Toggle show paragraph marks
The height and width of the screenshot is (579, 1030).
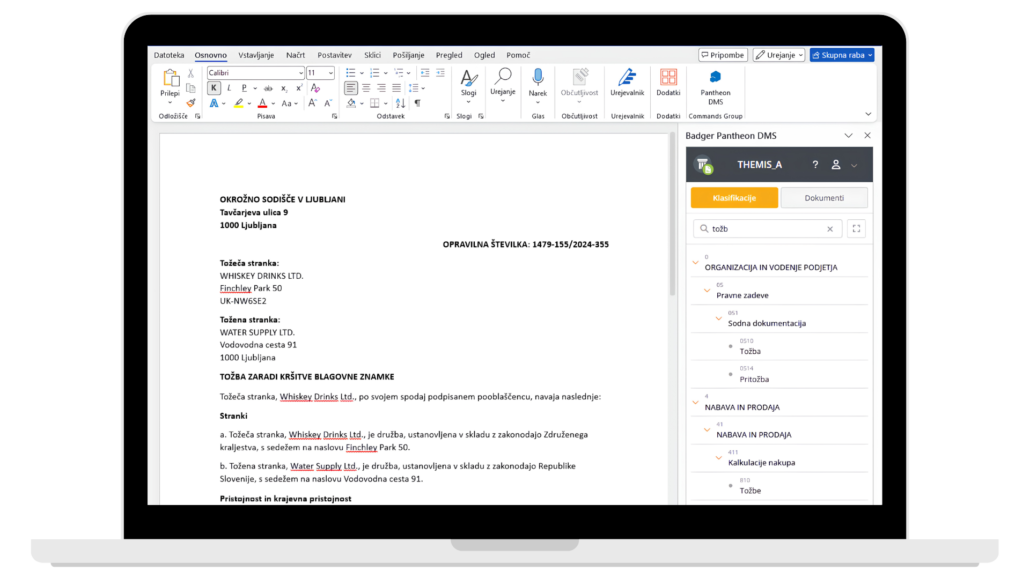click(417, 103)
